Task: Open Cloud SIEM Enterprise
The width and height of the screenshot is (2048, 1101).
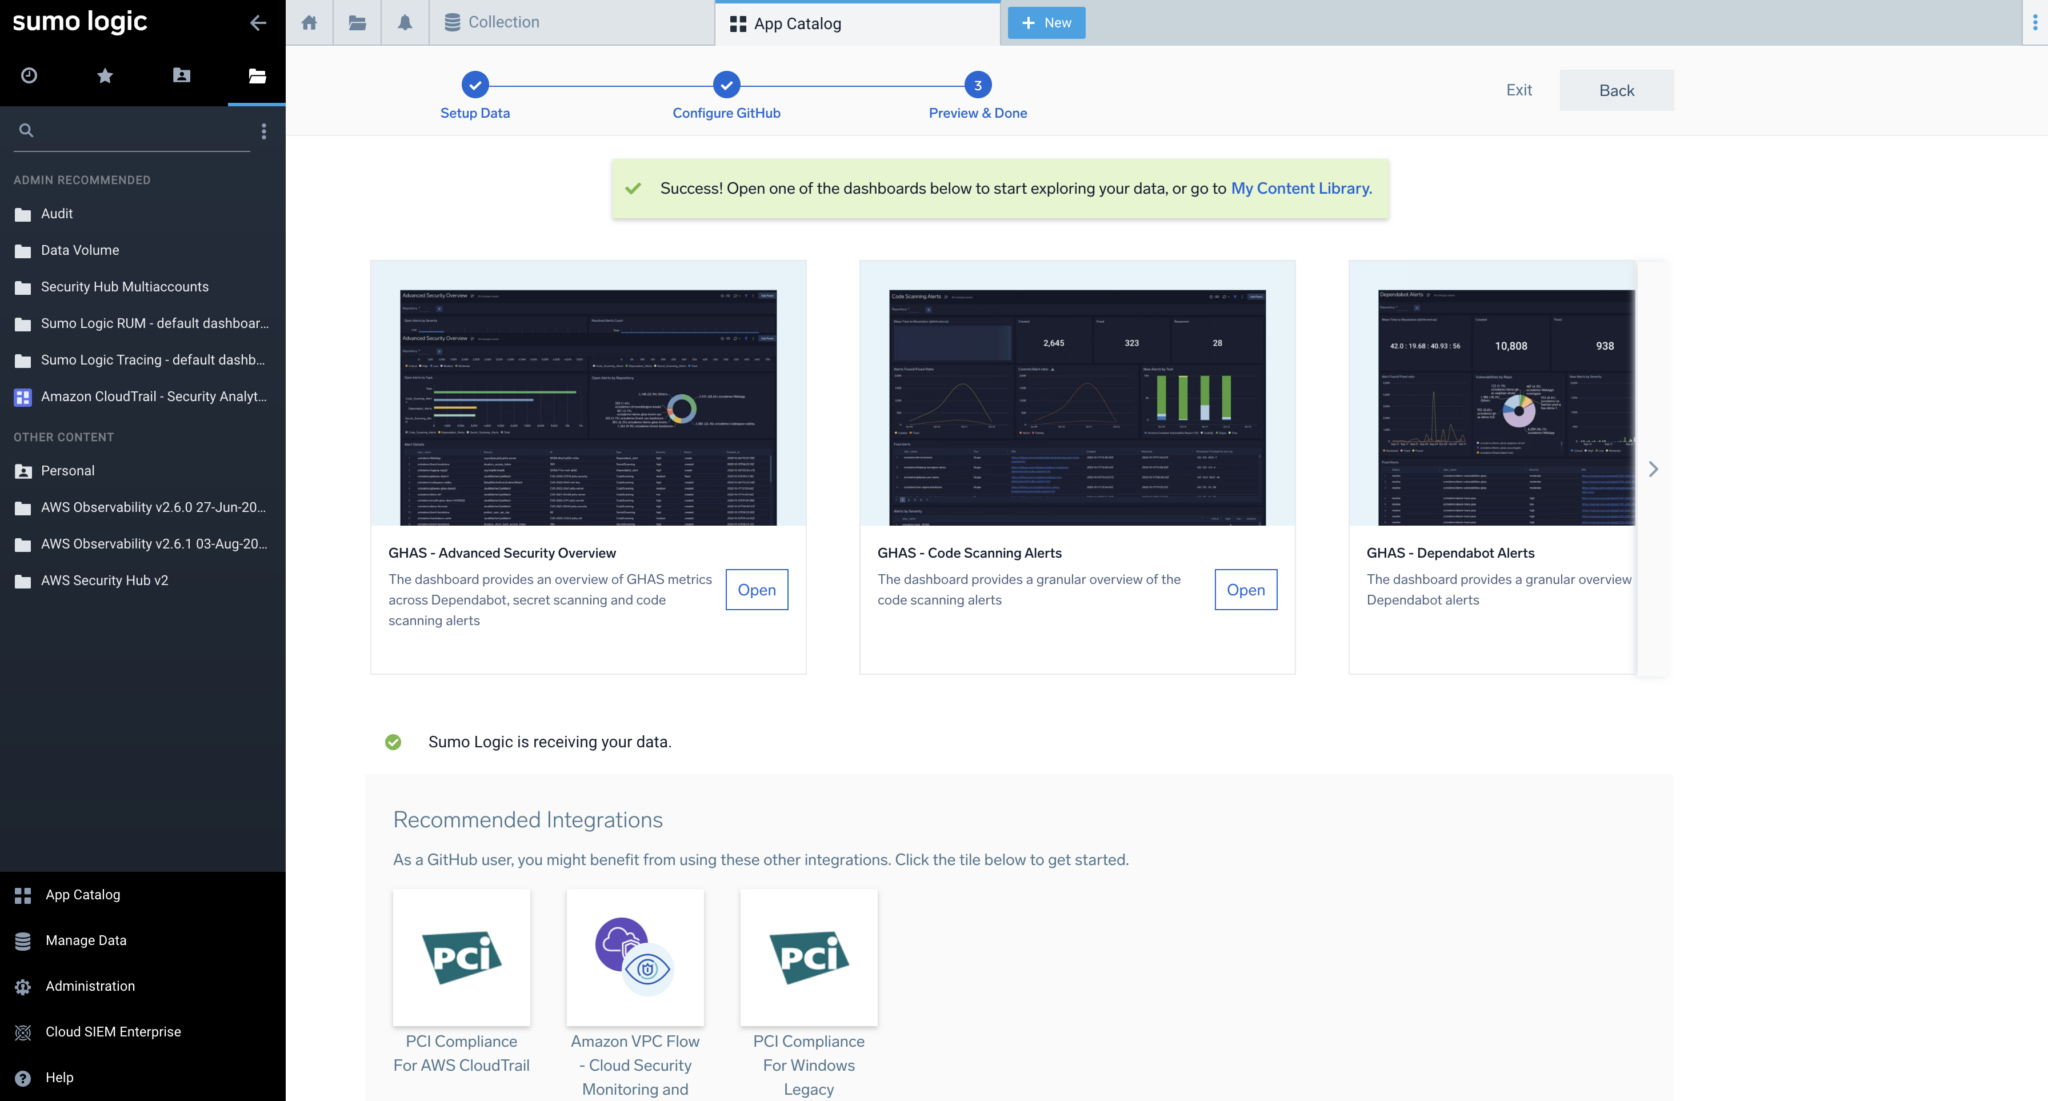Action: (112, 1031)
